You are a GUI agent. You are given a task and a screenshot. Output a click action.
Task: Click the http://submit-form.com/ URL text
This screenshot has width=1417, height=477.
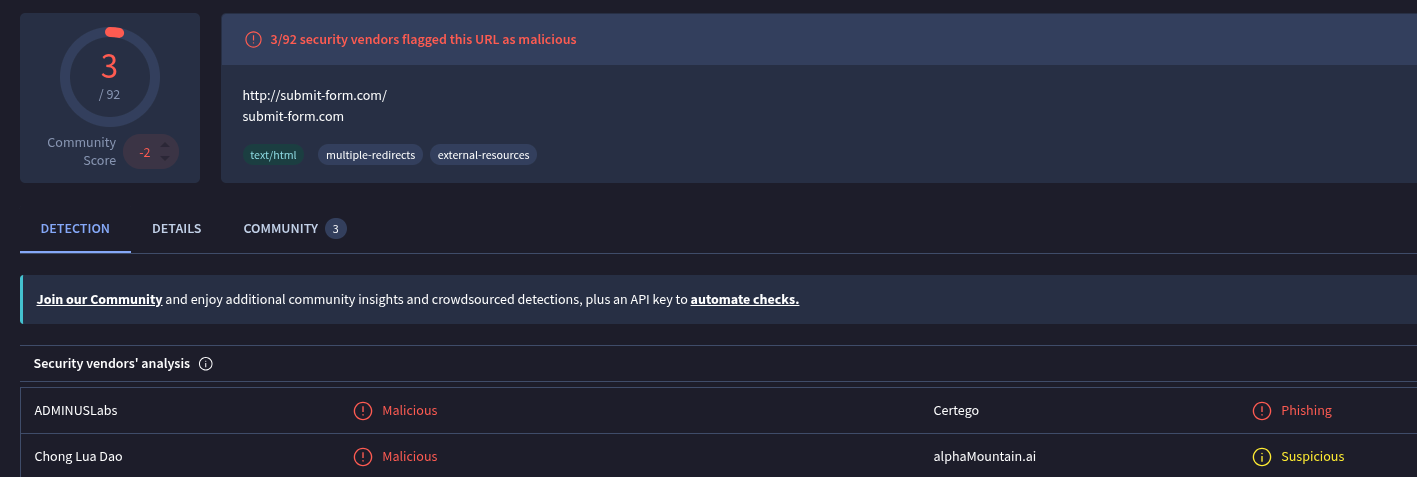pos(314,96)
